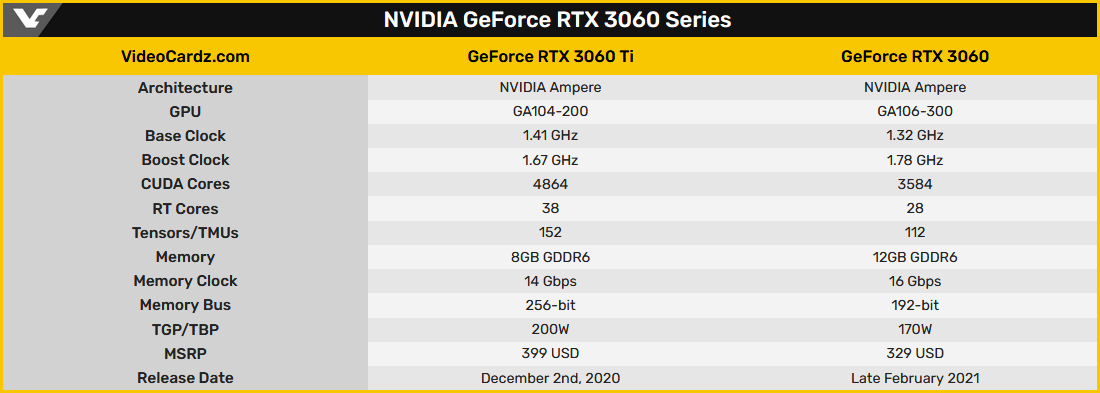Click the 12GB GDDR6 memory cell
This screenshot has width=1100, height=393.
coord(915,257)
